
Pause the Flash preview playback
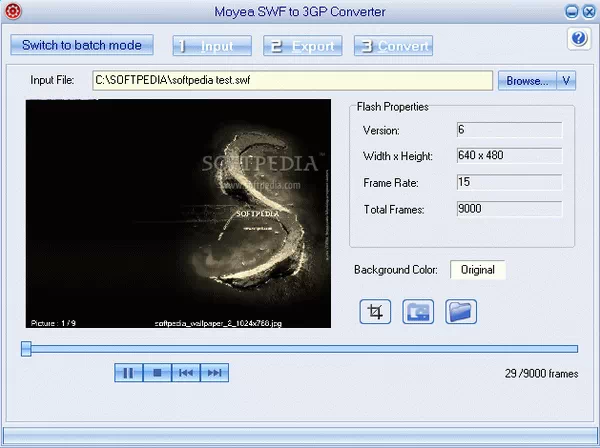tap(129, 373)
